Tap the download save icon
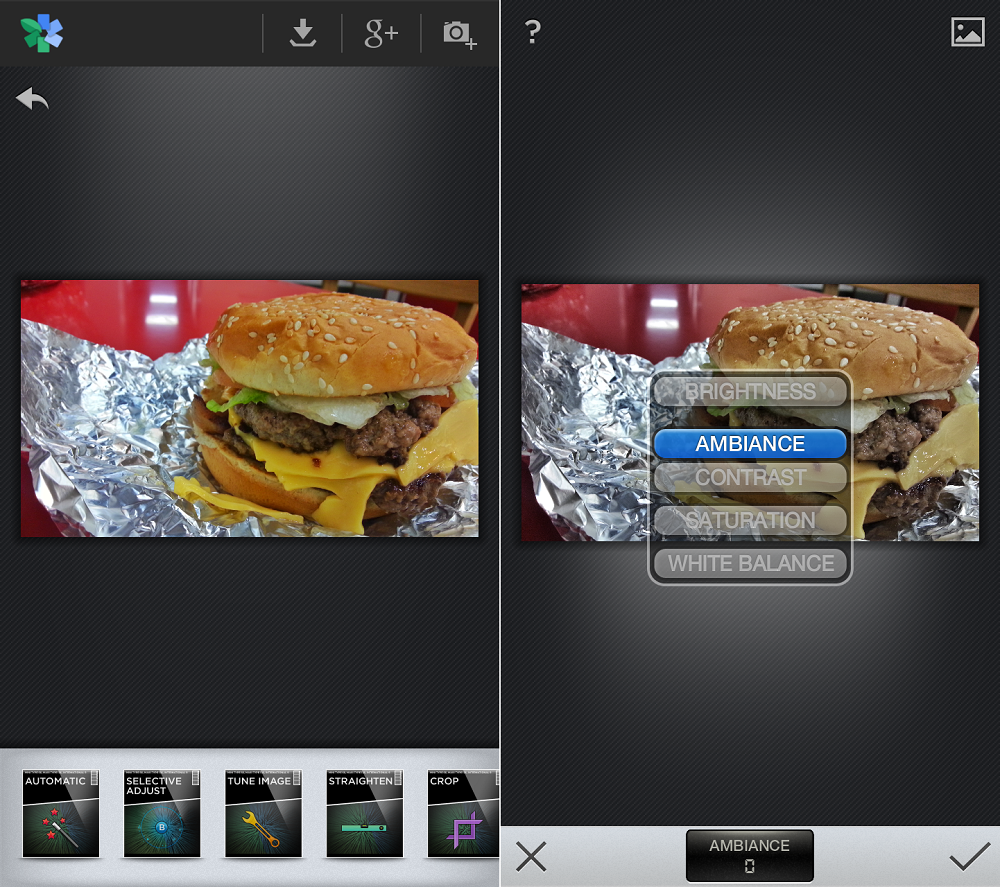 [x=303, y=33]
